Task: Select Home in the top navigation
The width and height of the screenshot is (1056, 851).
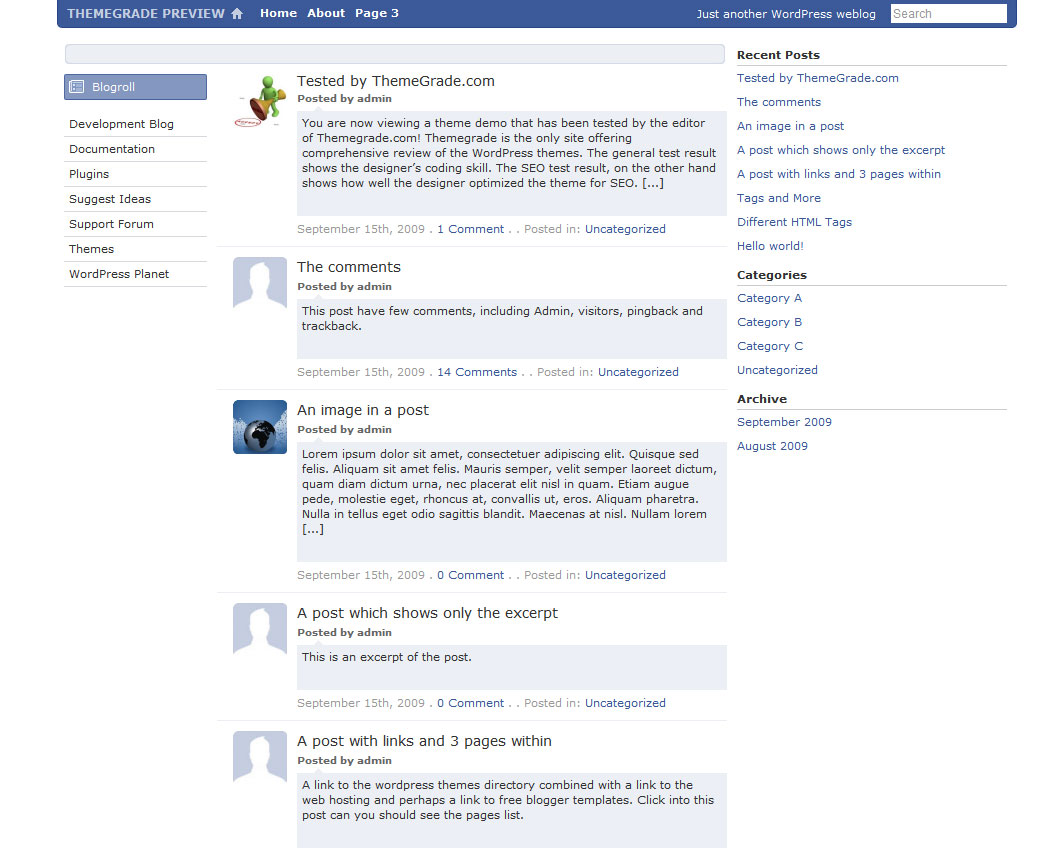Action: click(x=278, y=13)
